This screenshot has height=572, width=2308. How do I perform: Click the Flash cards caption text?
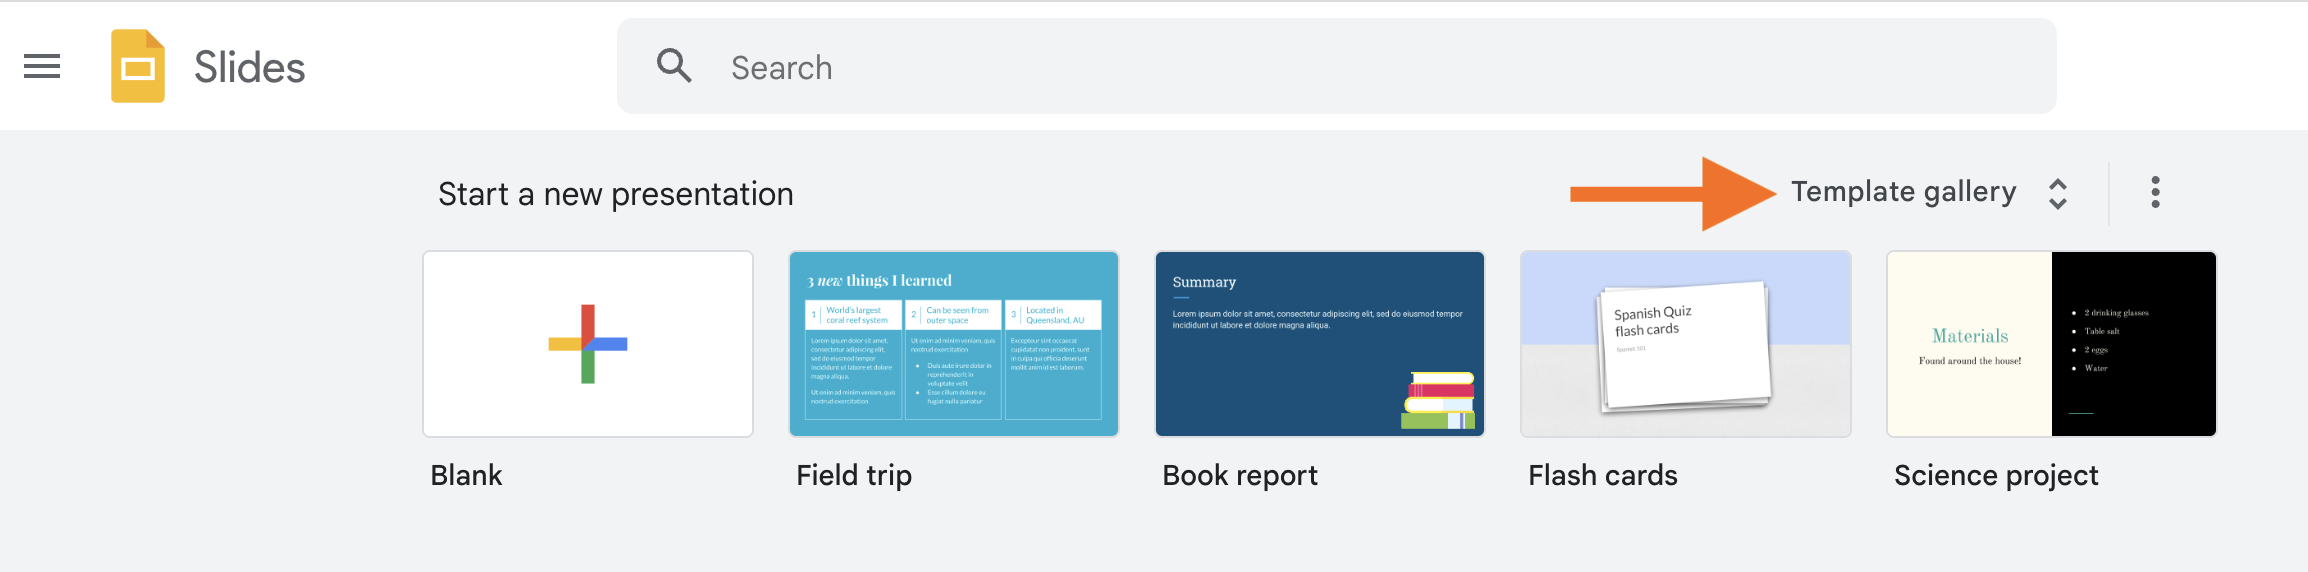point(1603,475)
